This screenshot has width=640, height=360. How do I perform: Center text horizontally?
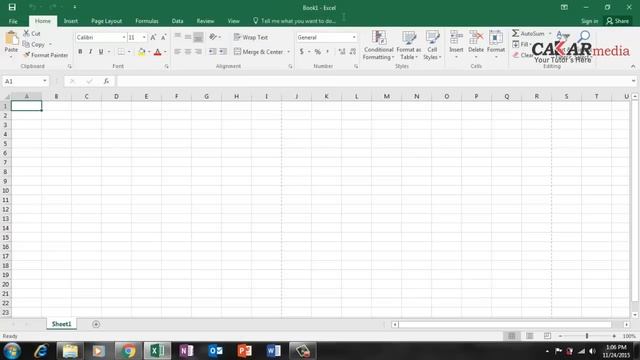188,52
